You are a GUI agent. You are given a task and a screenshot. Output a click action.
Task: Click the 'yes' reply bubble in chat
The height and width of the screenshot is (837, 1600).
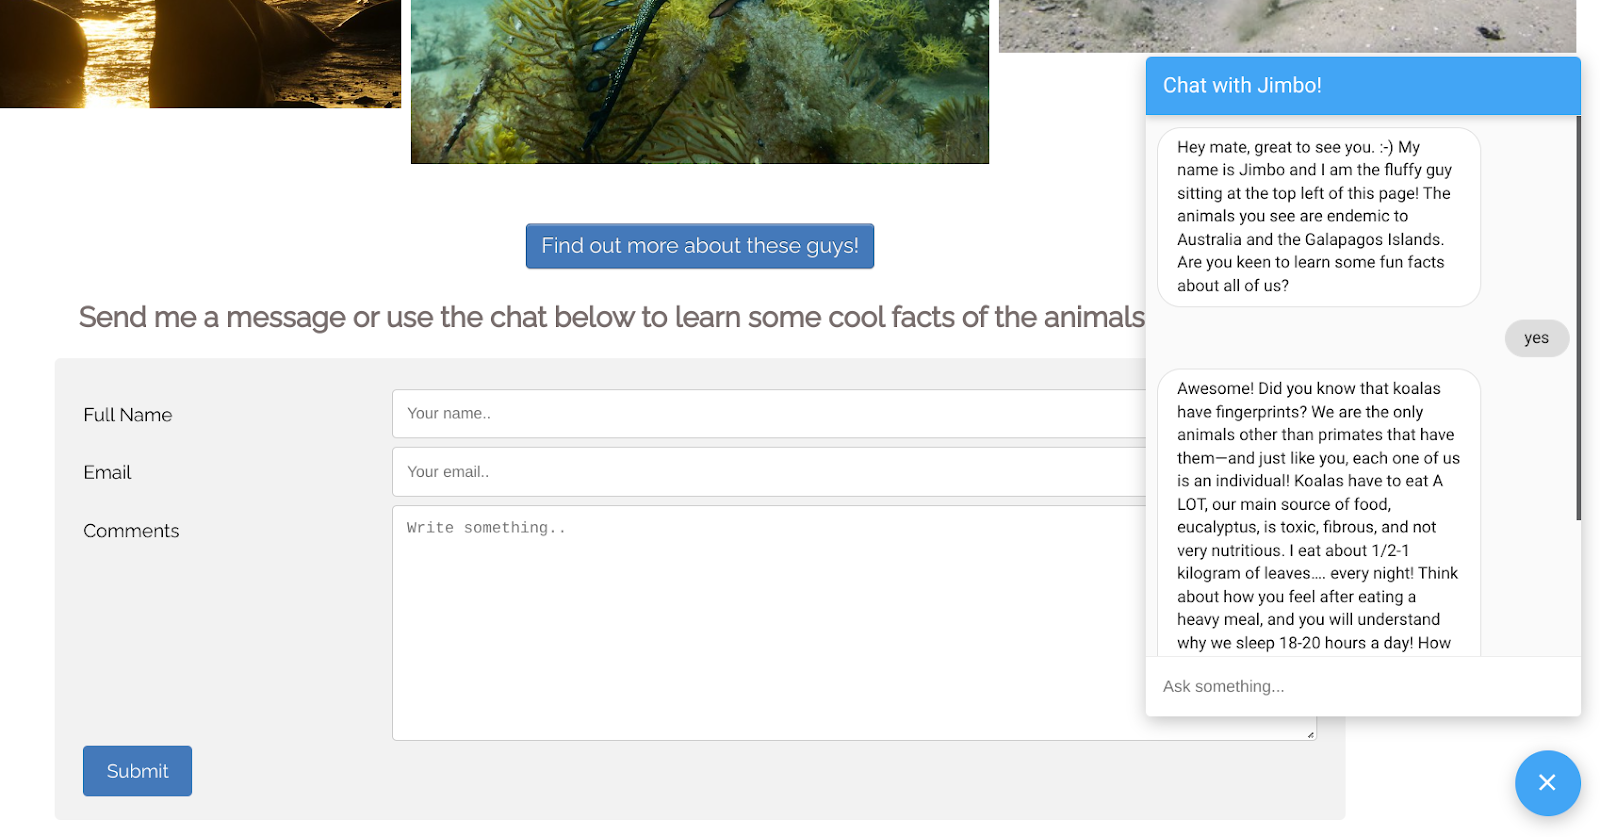coord(1536,339)
